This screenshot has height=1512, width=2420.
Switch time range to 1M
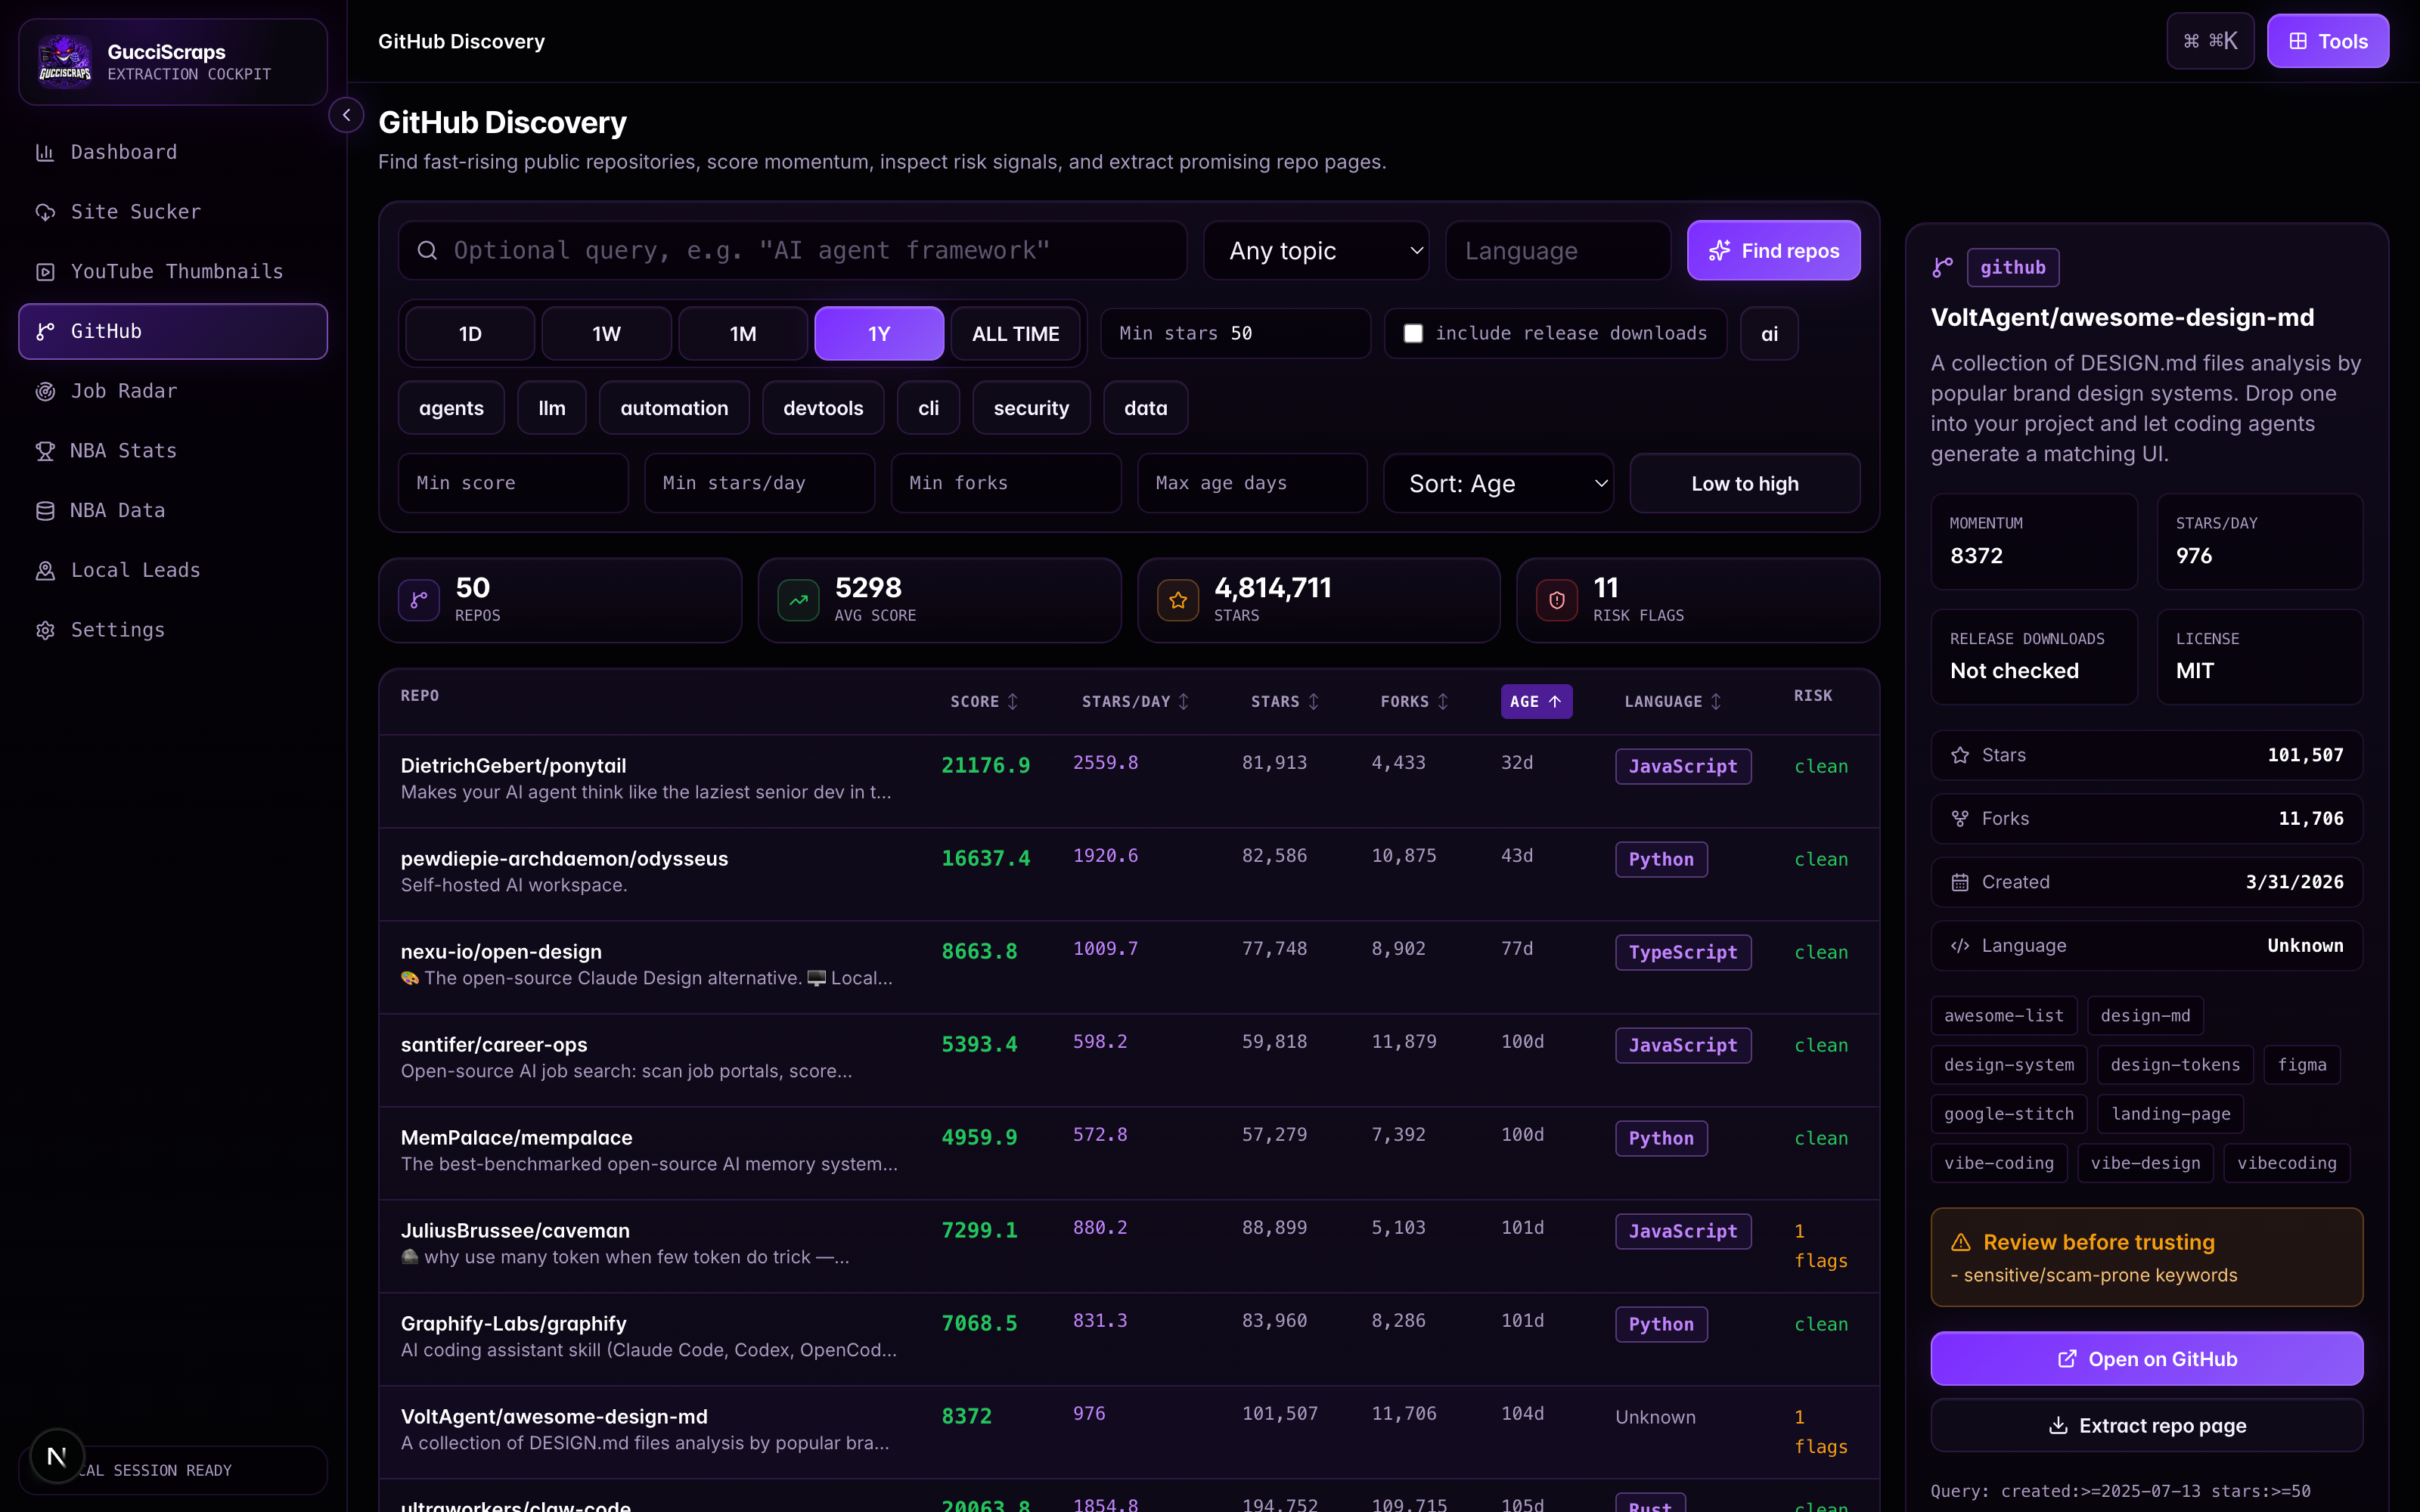point(743,334)
